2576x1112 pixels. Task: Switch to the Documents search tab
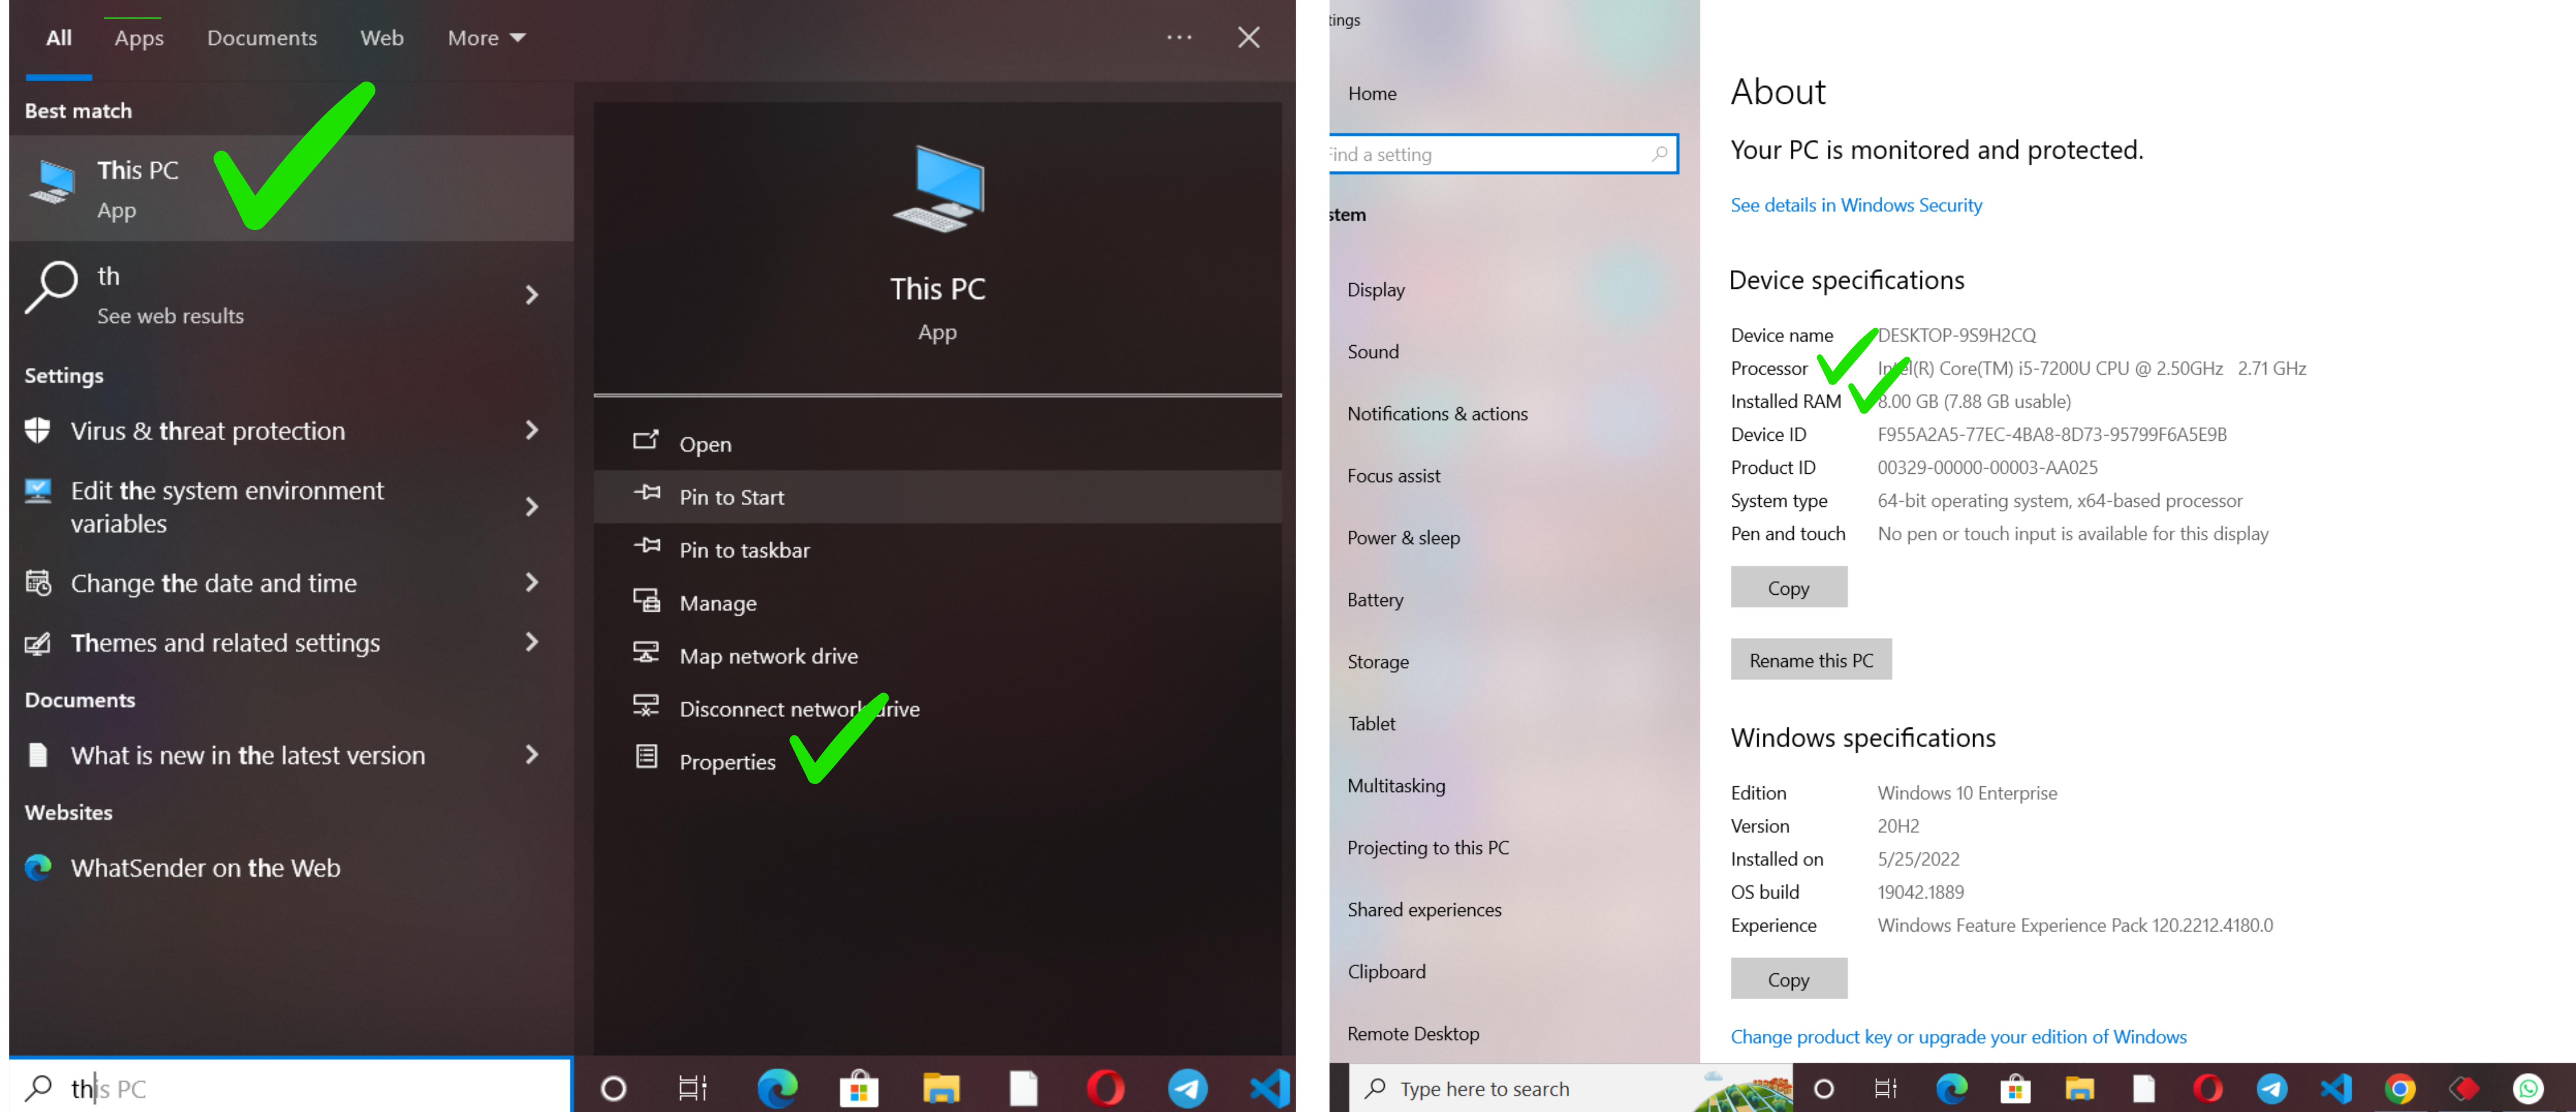click(x=262, y=38)
